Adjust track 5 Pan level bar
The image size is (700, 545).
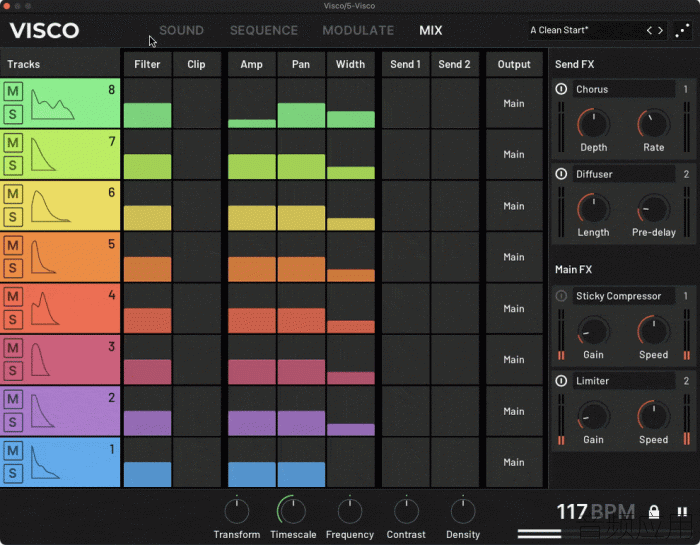point(301,269)
